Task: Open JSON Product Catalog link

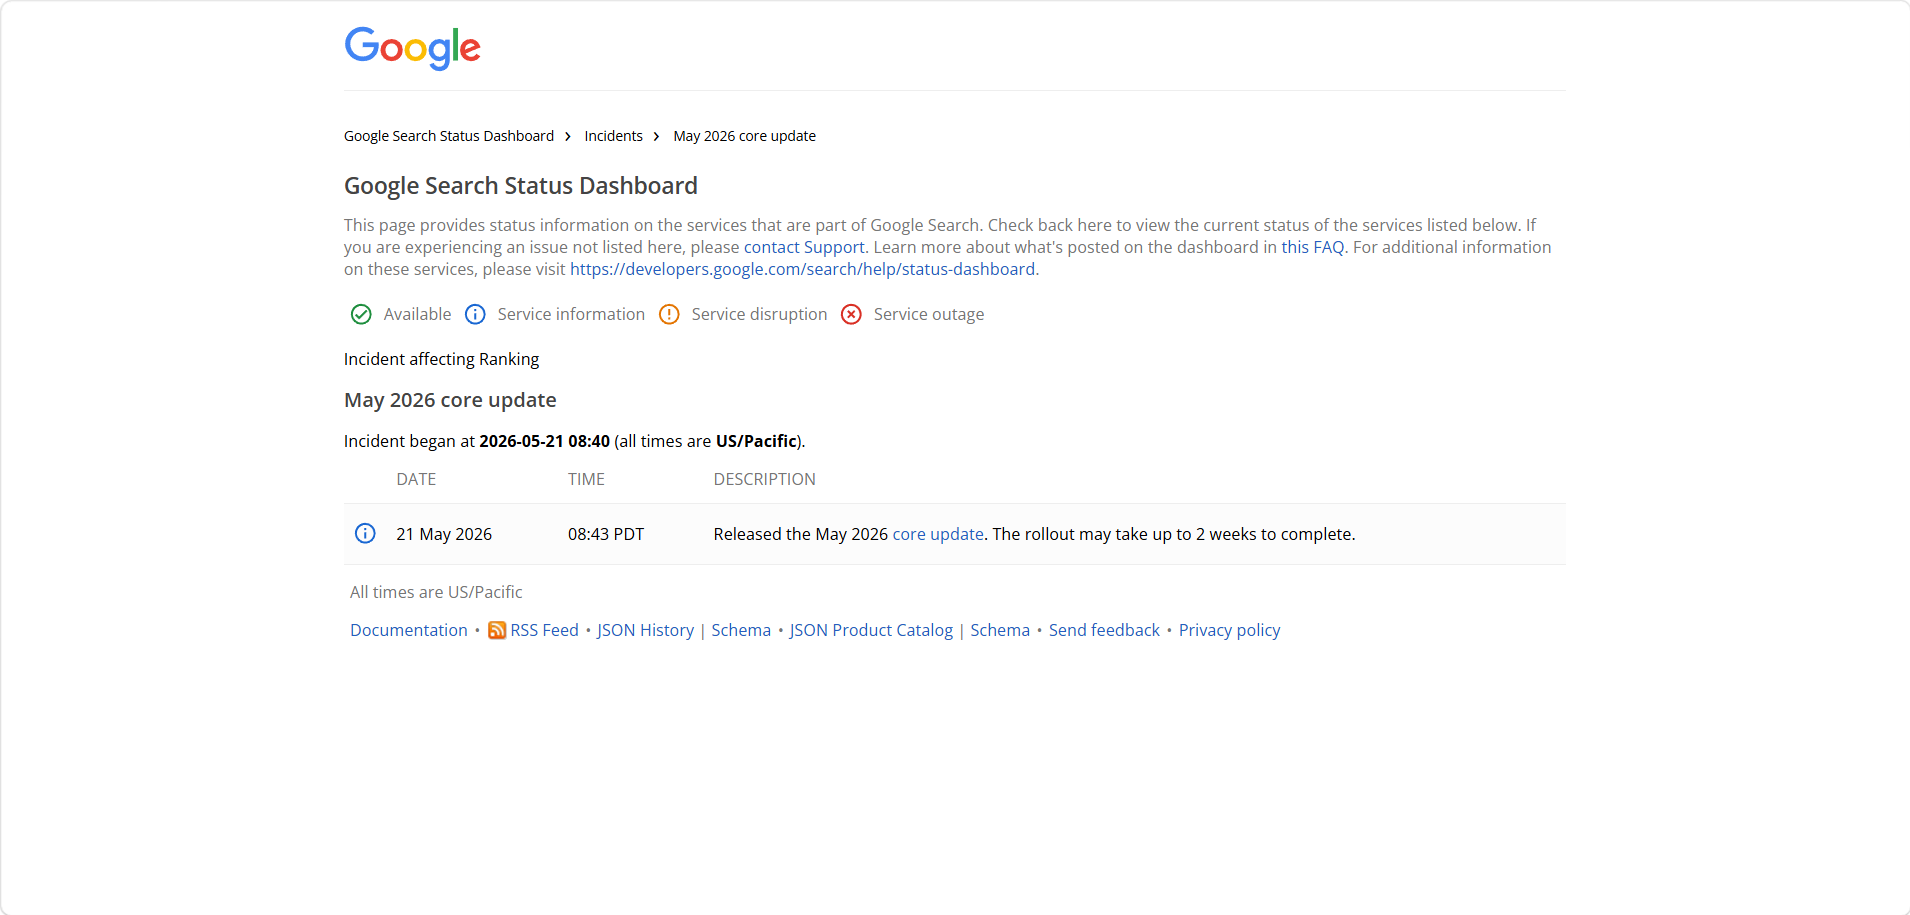Action: [871, 630]
